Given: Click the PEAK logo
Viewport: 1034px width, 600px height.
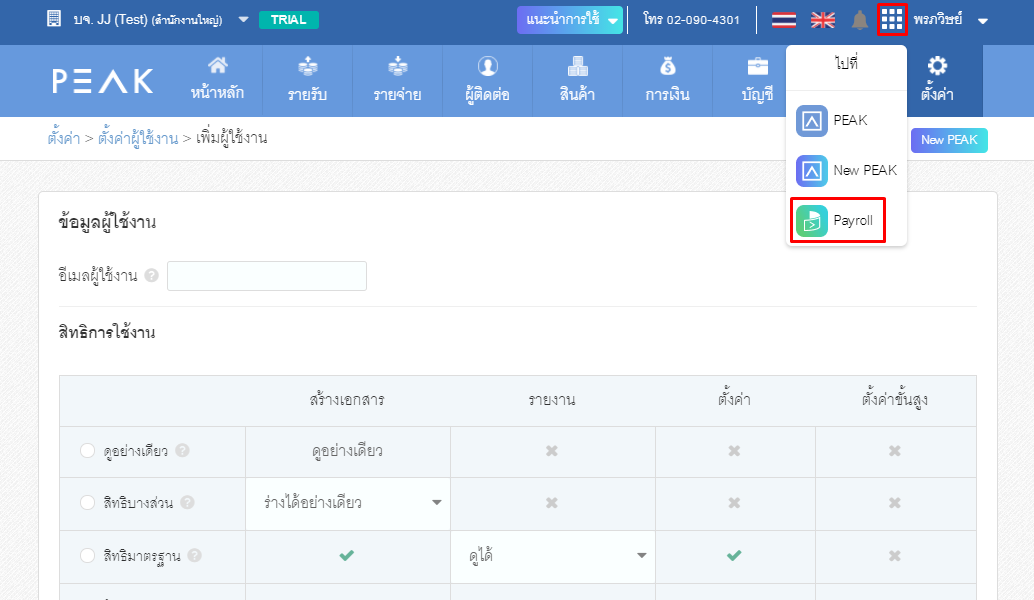Looking at the screenshot, I should 103,81.
